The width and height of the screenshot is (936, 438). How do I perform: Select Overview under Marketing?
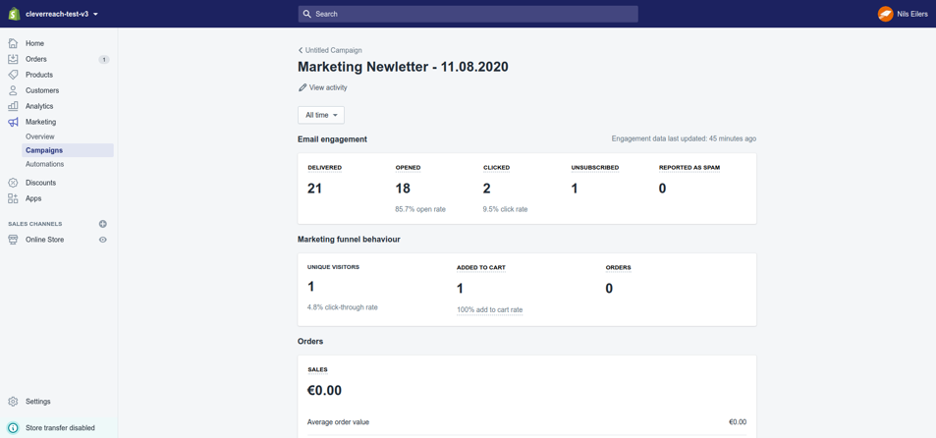(40, 136)
